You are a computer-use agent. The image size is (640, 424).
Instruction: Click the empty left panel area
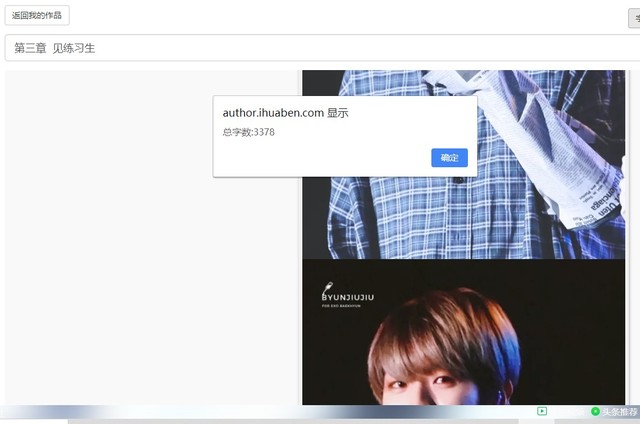pyautogui.click(x=150, y=250)
